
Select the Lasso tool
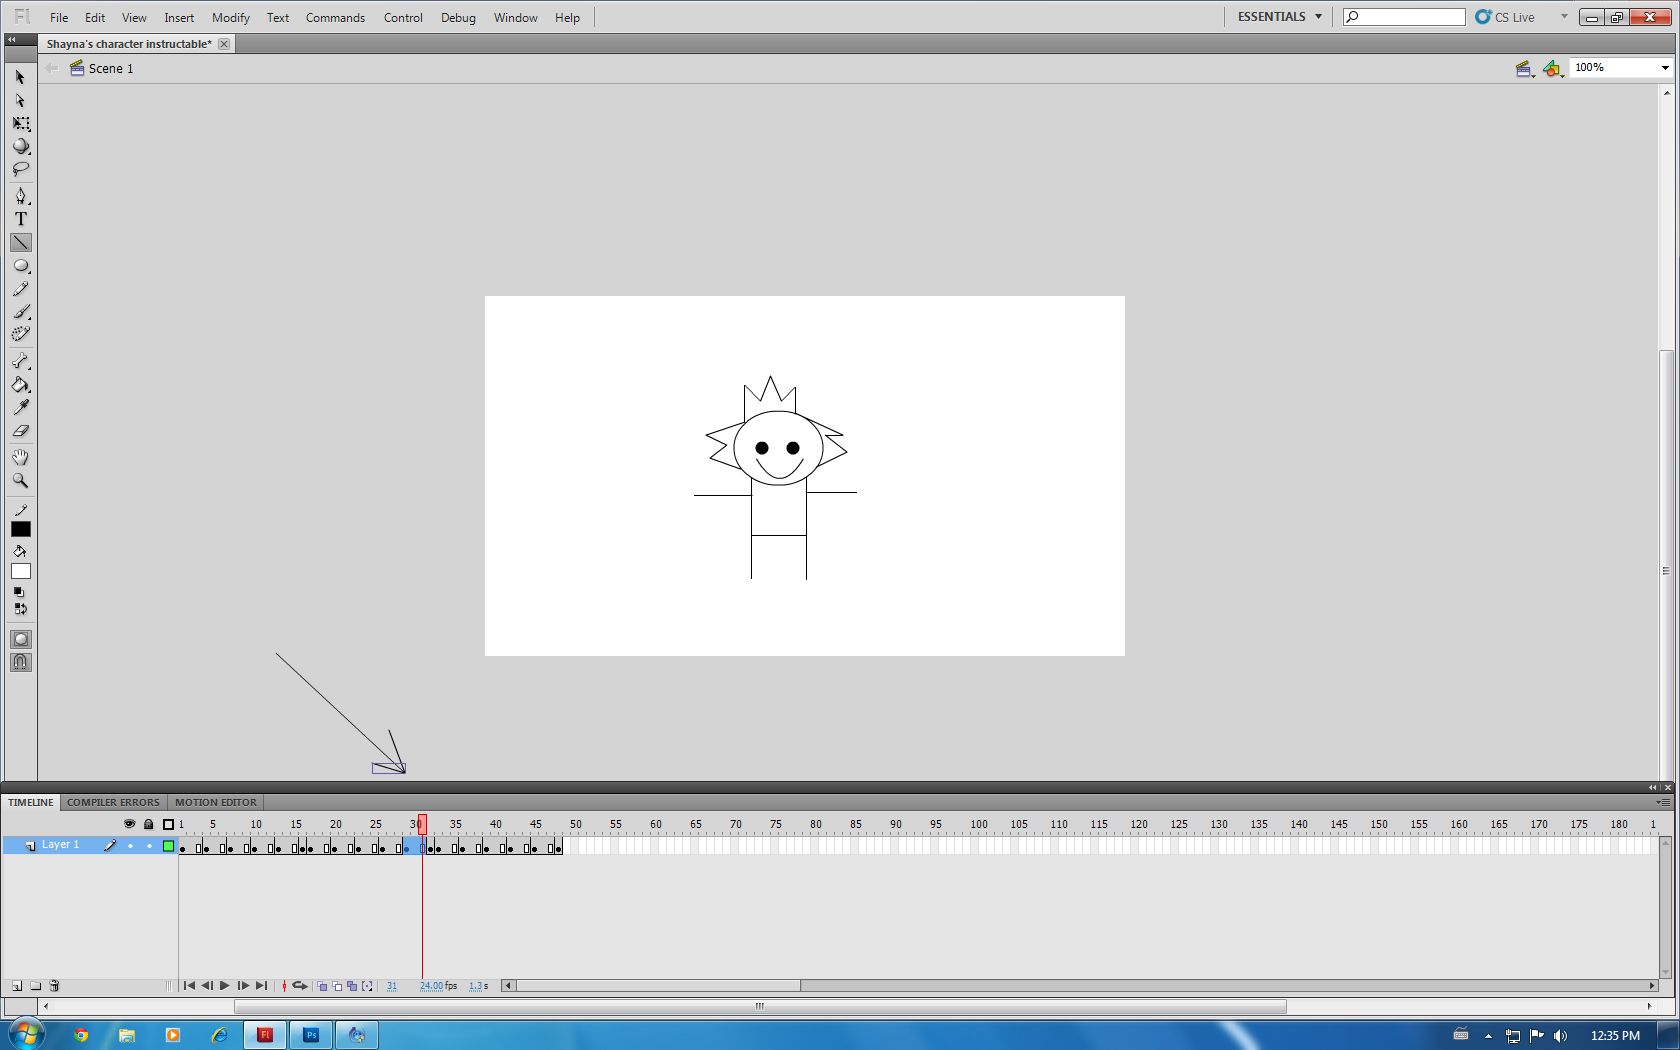click(20, 169)
